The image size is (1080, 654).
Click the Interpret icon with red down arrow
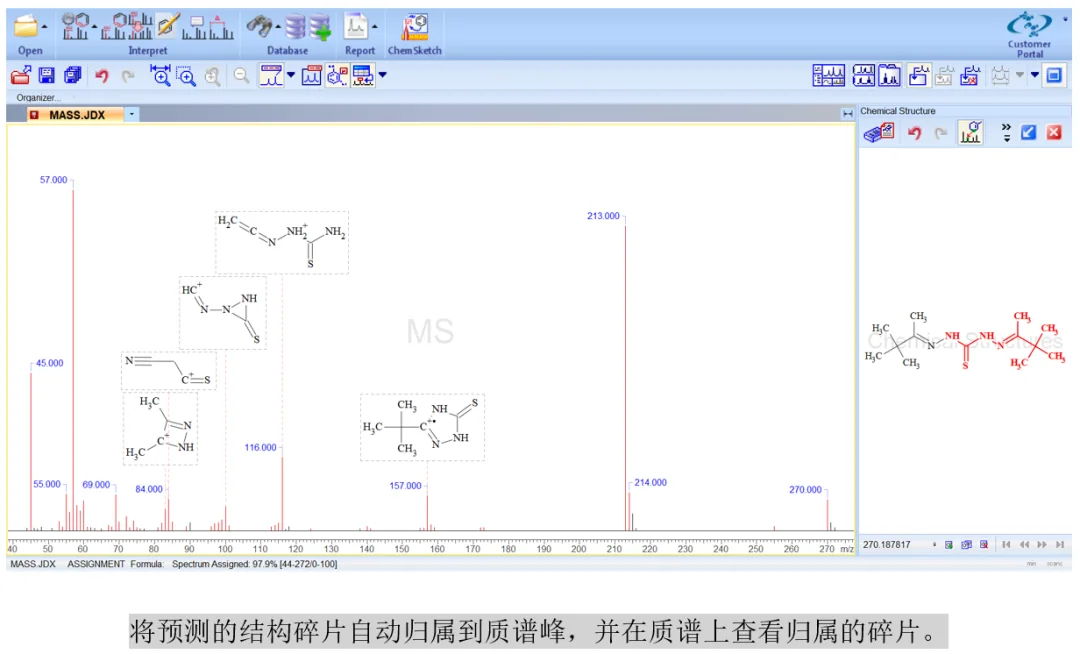point(140,26)
